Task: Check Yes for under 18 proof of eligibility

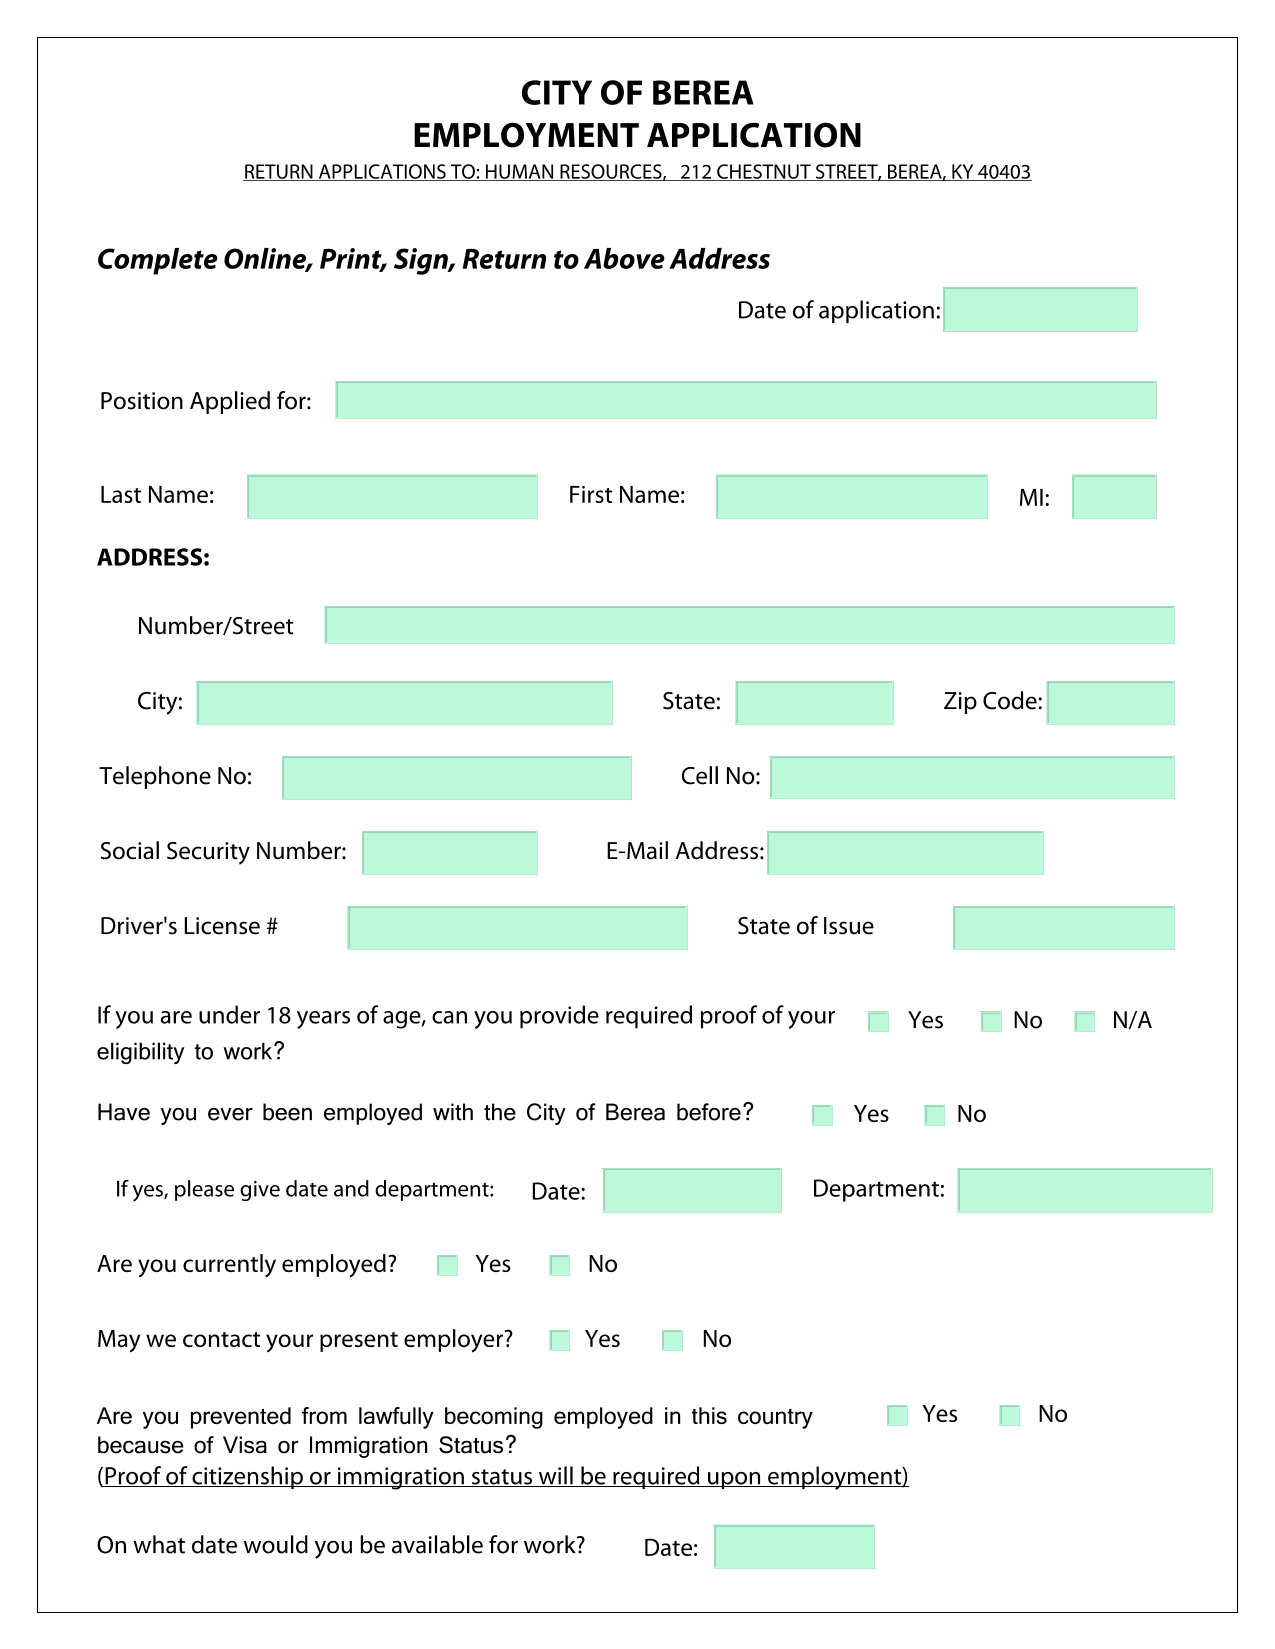Action: [879, 1022]
